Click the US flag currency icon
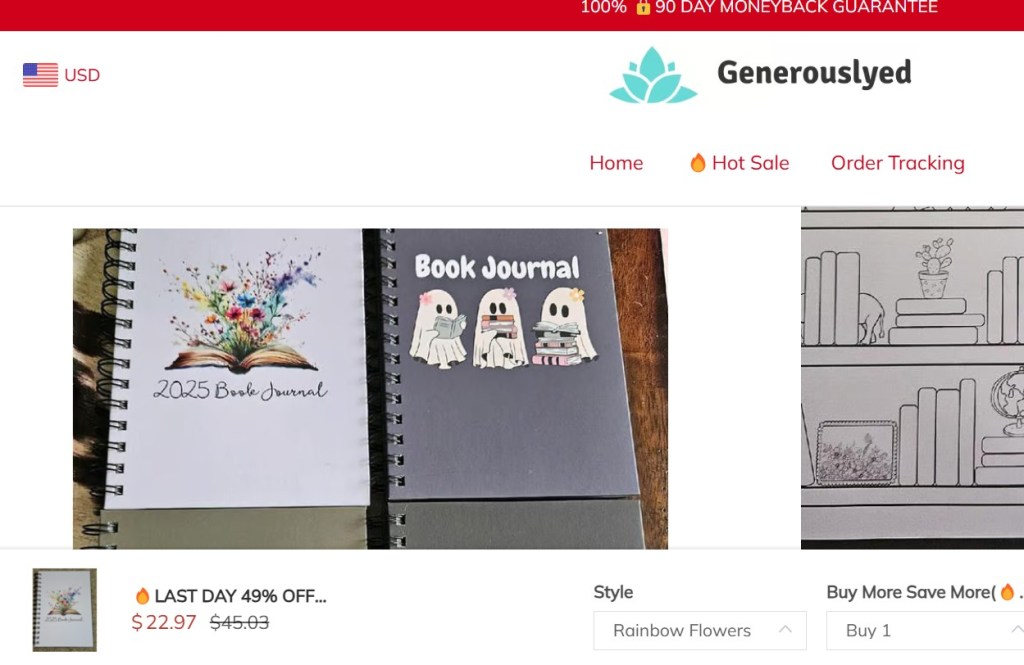1024x665 pixels. pyautogui.click(x=40, y=74)
